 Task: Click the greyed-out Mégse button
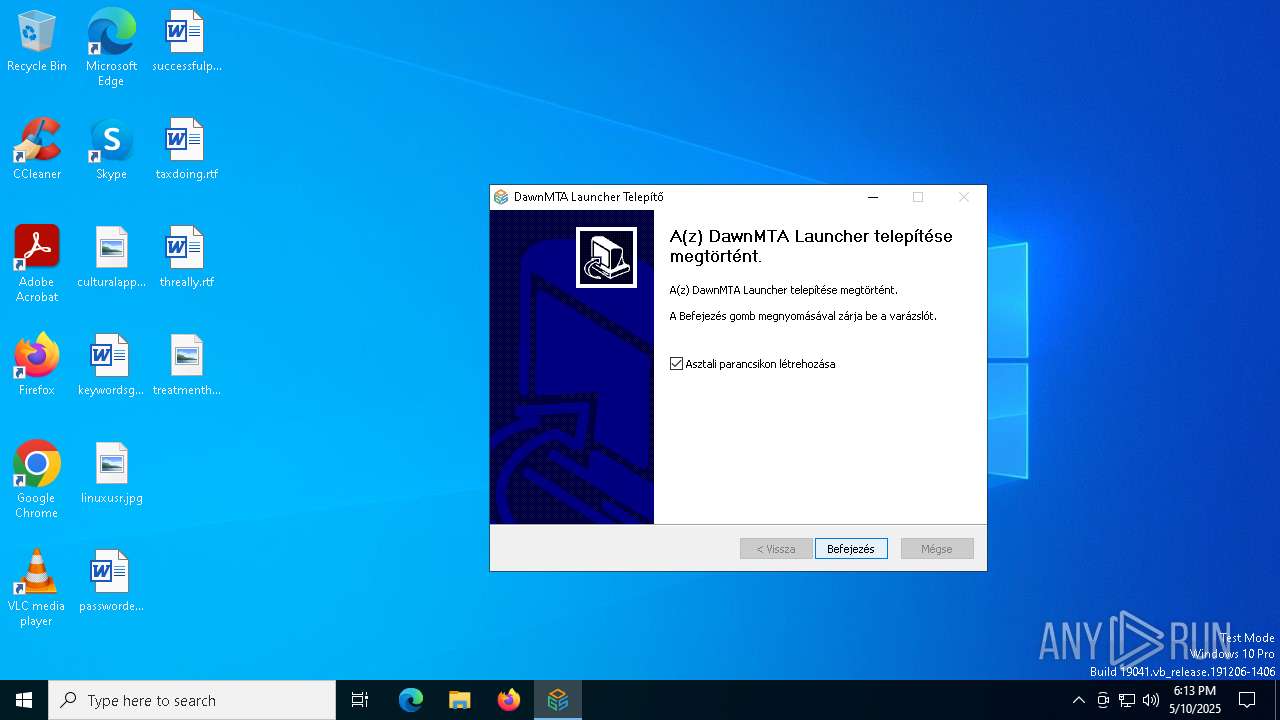coord(937,549)
